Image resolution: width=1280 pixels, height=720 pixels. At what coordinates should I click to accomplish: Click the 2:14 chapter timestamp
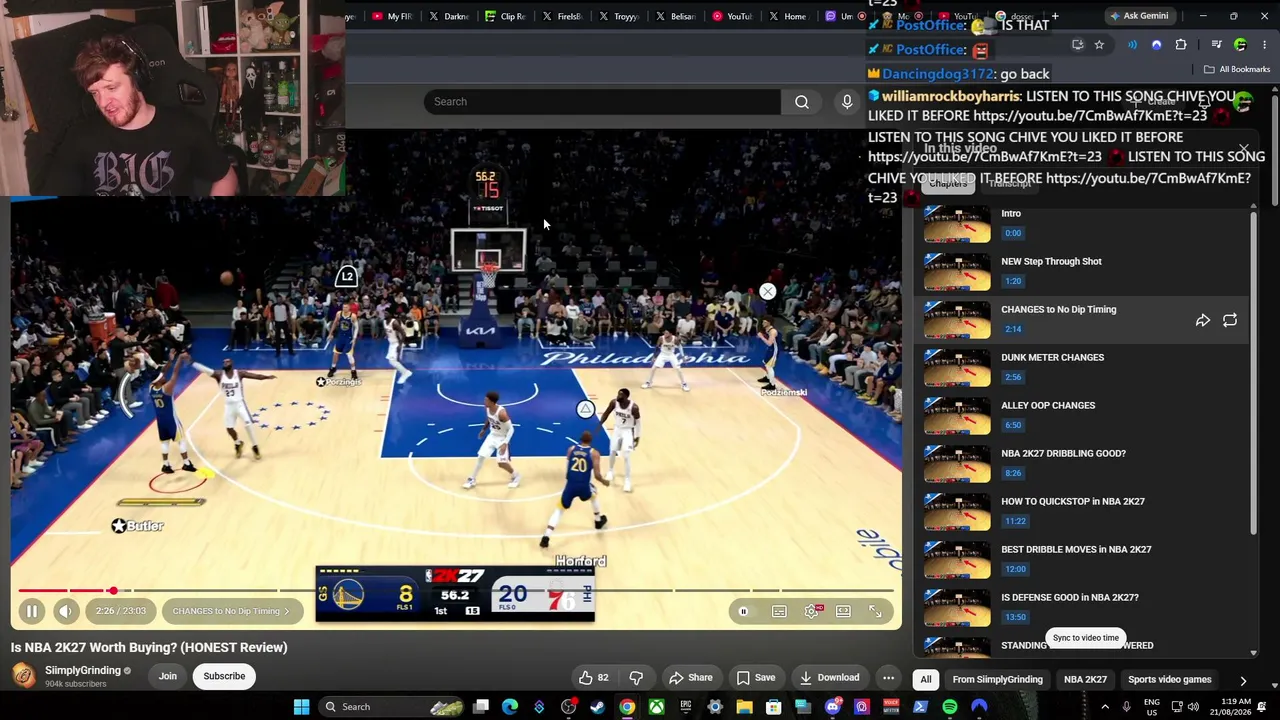1013,329
